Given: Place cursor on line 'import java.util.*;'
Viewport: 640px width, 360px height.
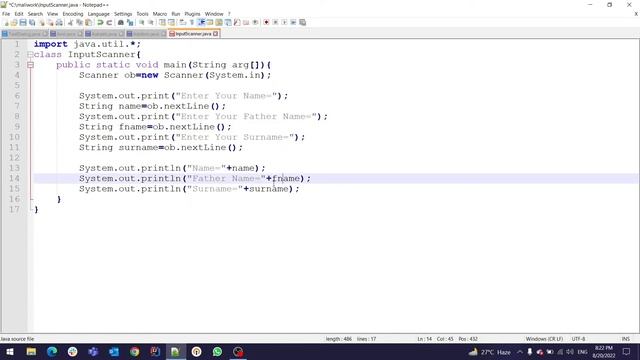Looking at the screenshot, I should (x=87, y=44).
